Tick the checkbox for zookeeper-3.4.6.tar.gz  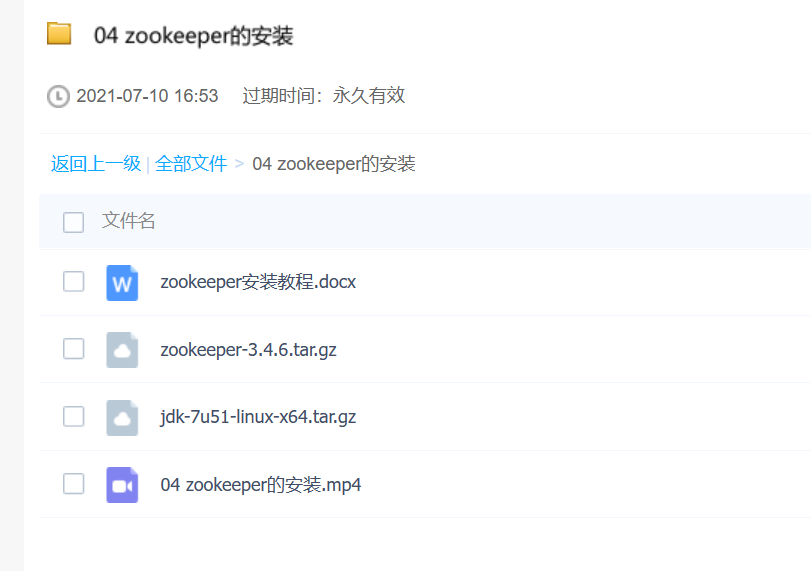tap(73, 349)
